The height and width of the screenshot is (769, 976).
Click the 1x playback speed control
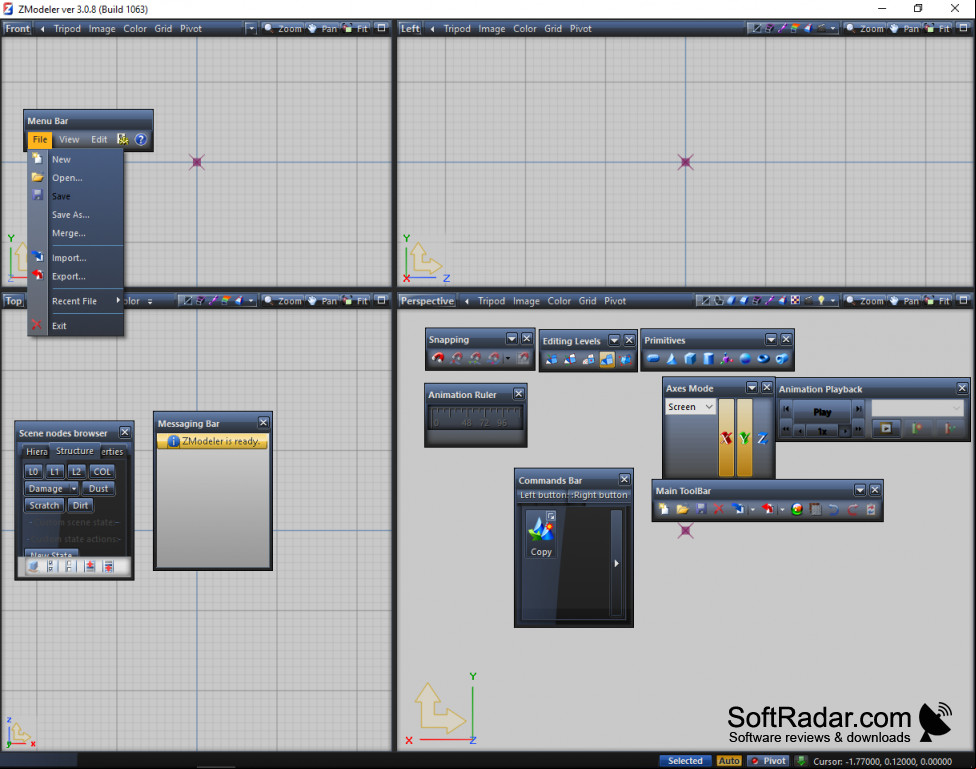coord(822,430)
